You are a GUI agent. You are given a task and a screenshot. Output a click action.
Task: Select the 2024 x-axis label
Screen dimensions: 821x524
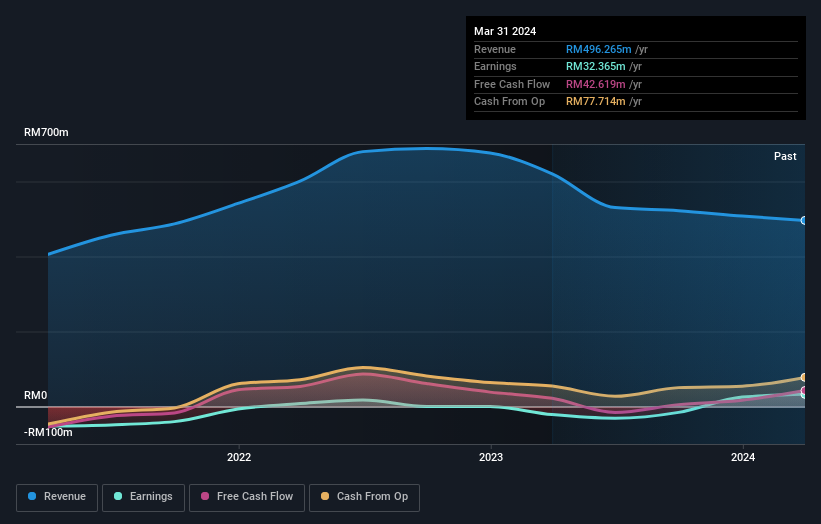point(742,457)
